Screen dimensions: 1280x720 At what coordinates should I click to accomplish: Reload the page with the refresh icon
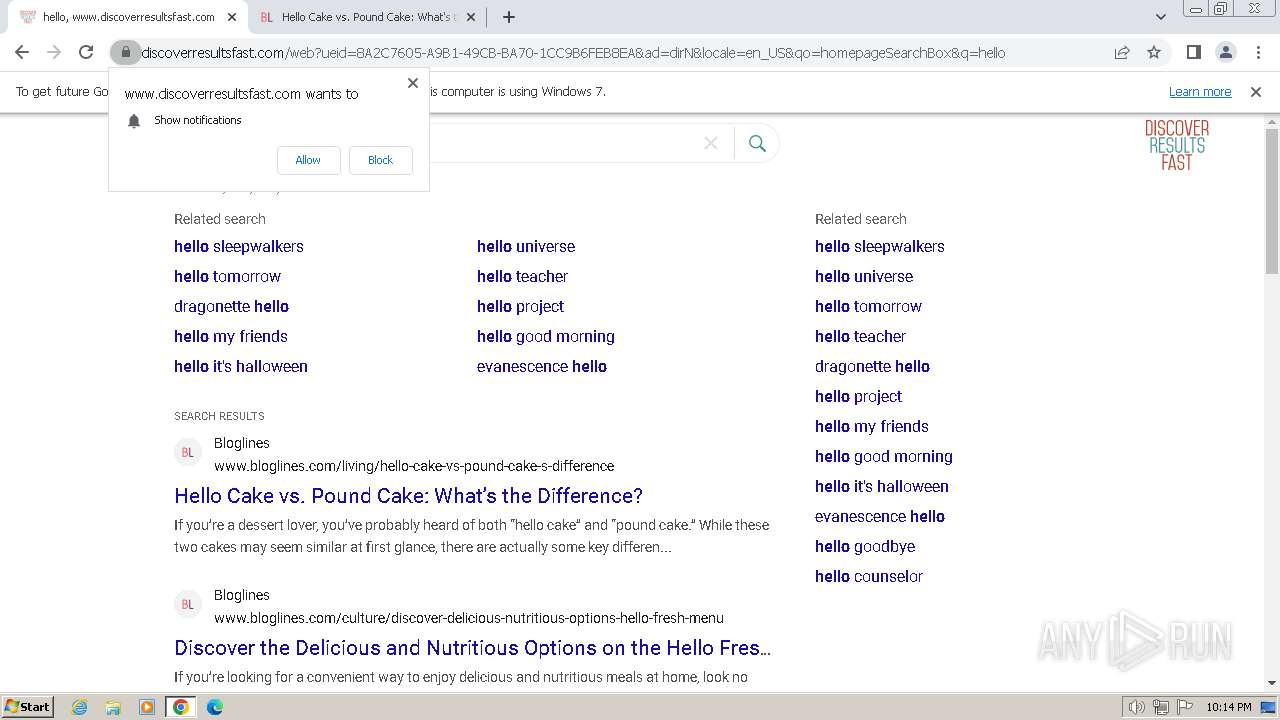click(x=86, y=52)
